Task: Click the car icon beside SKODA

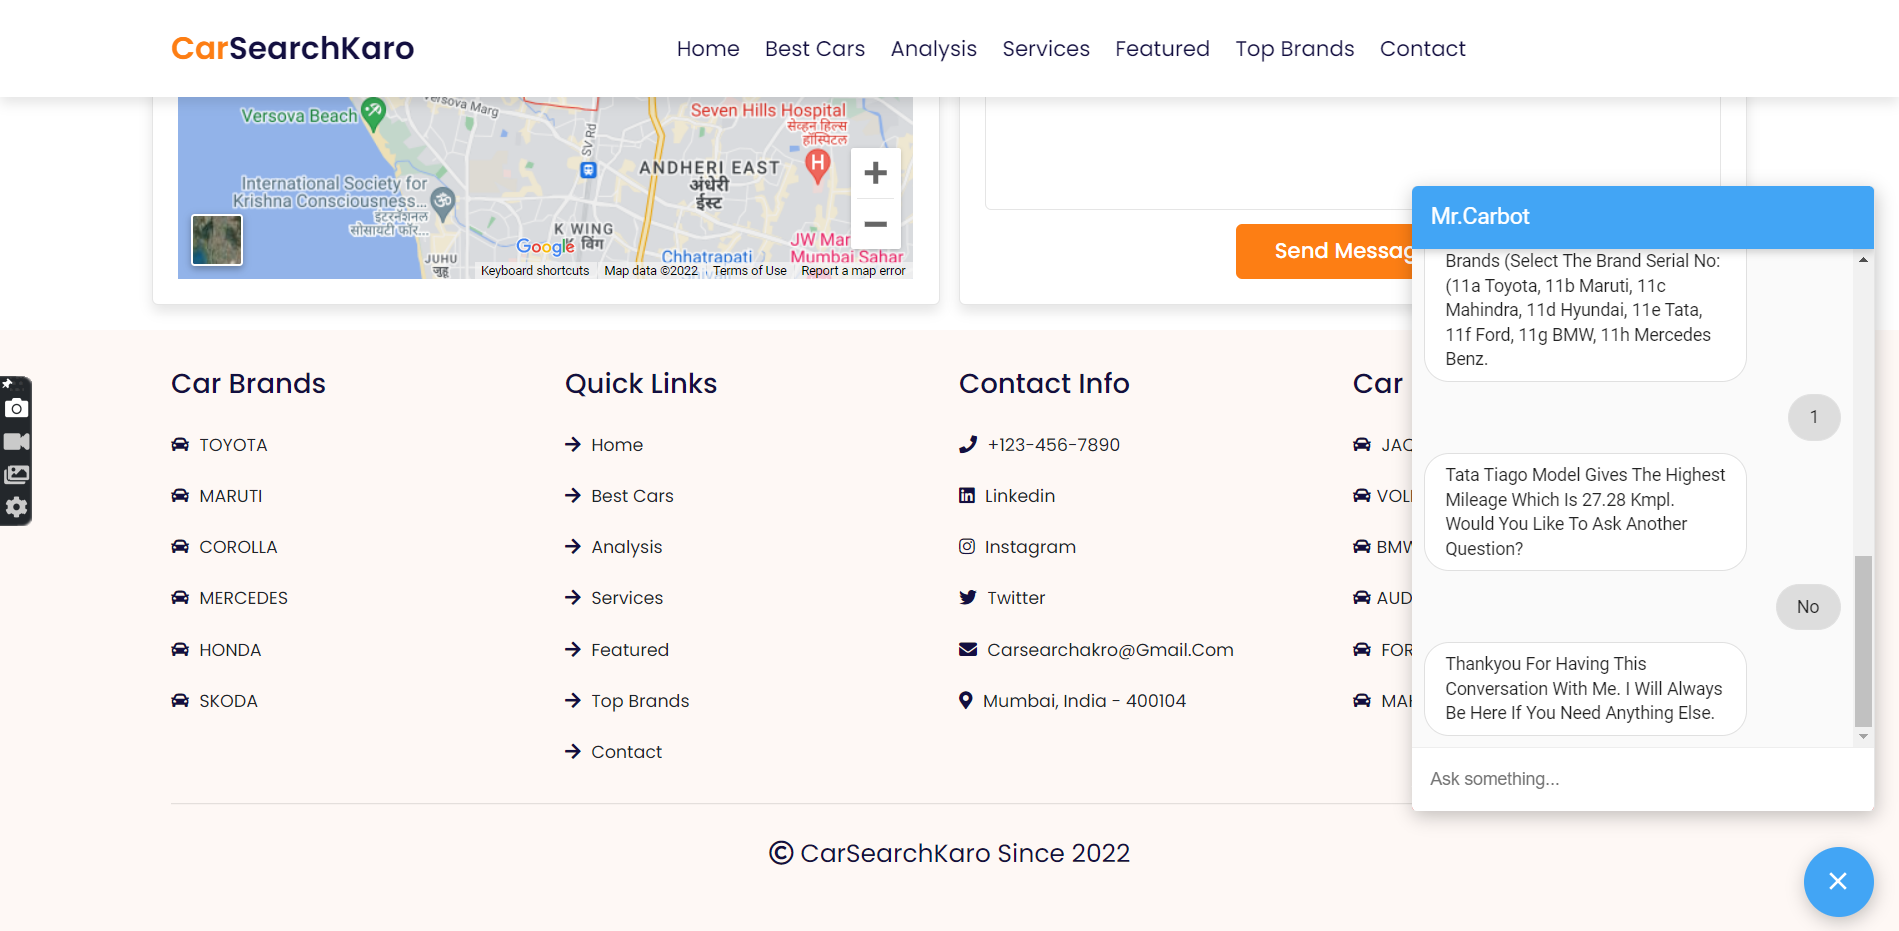Action: [180, 700]
